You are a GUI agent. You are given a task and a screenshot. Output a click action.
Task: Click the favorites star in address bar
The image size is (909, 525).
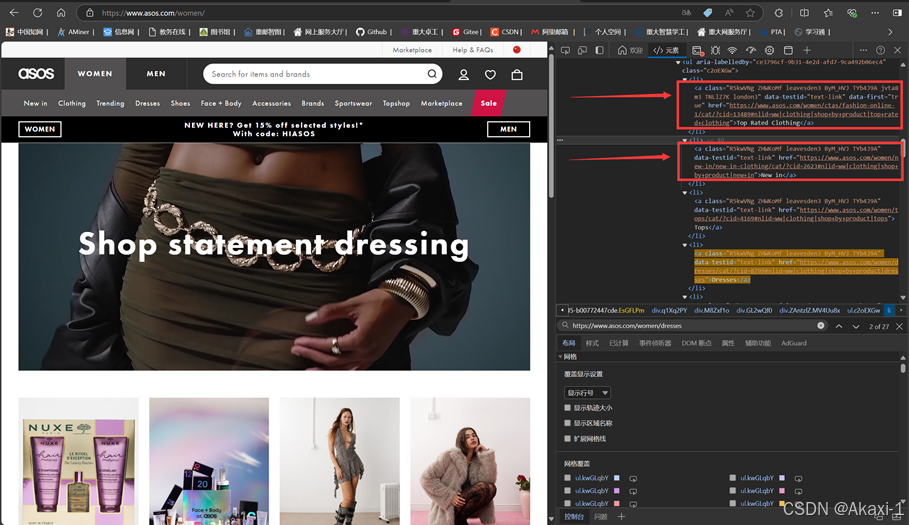tap(750, 12)
